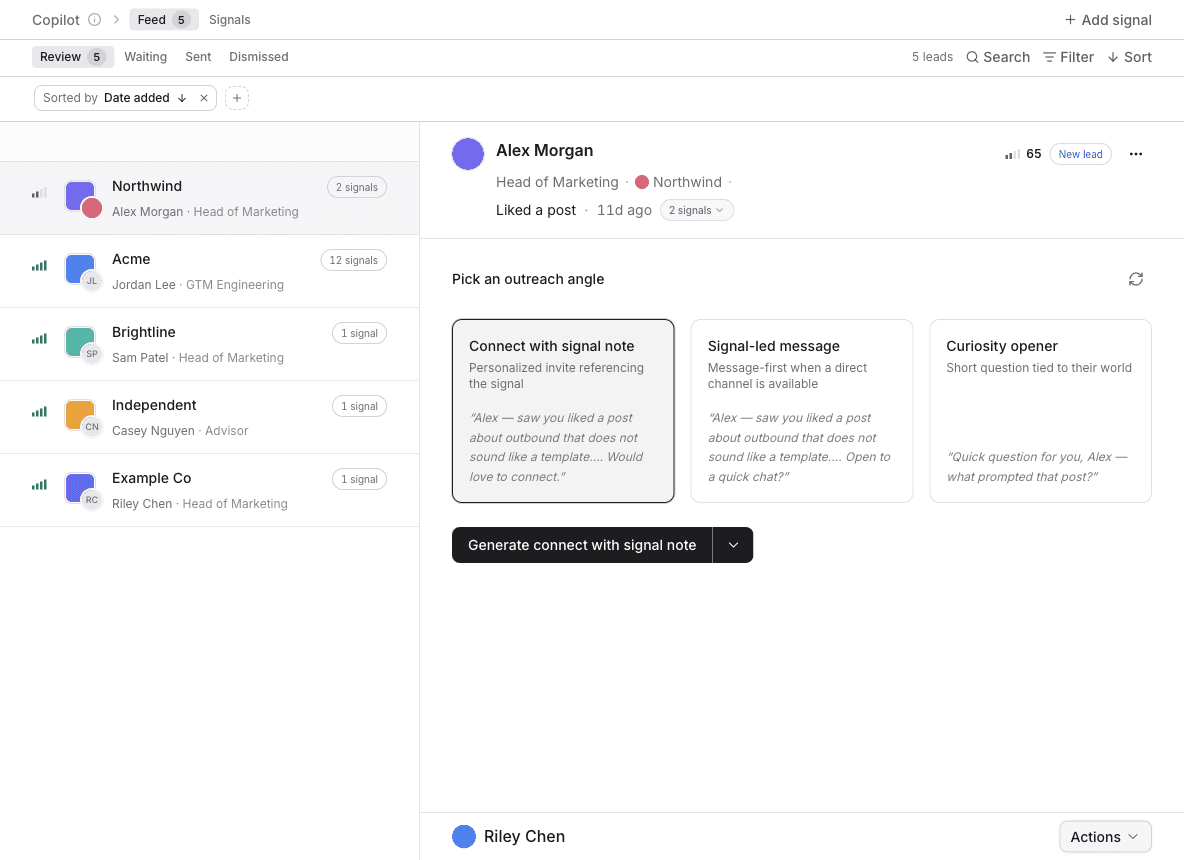This screenshot has height=860, width=1184.
Task: Click the Add signal plus button
Action: click(x=1108, y=20)
